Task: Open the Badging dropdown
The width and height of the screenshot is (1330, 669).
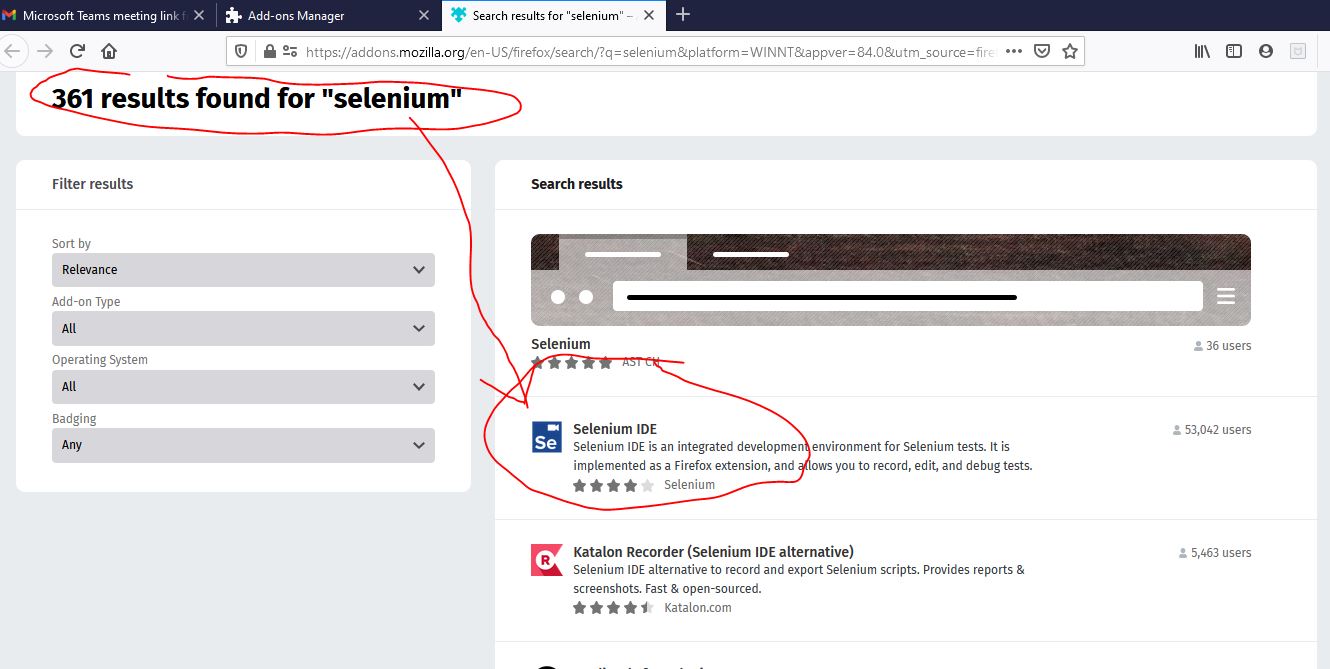Action: (243, 445)
